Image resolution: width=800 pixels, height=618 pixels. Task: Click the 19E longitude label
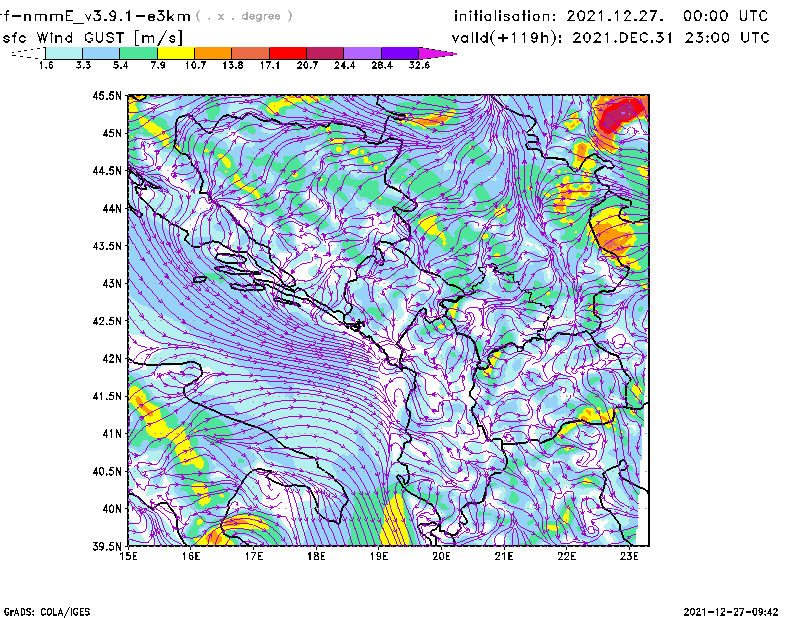tap(379, 556)
